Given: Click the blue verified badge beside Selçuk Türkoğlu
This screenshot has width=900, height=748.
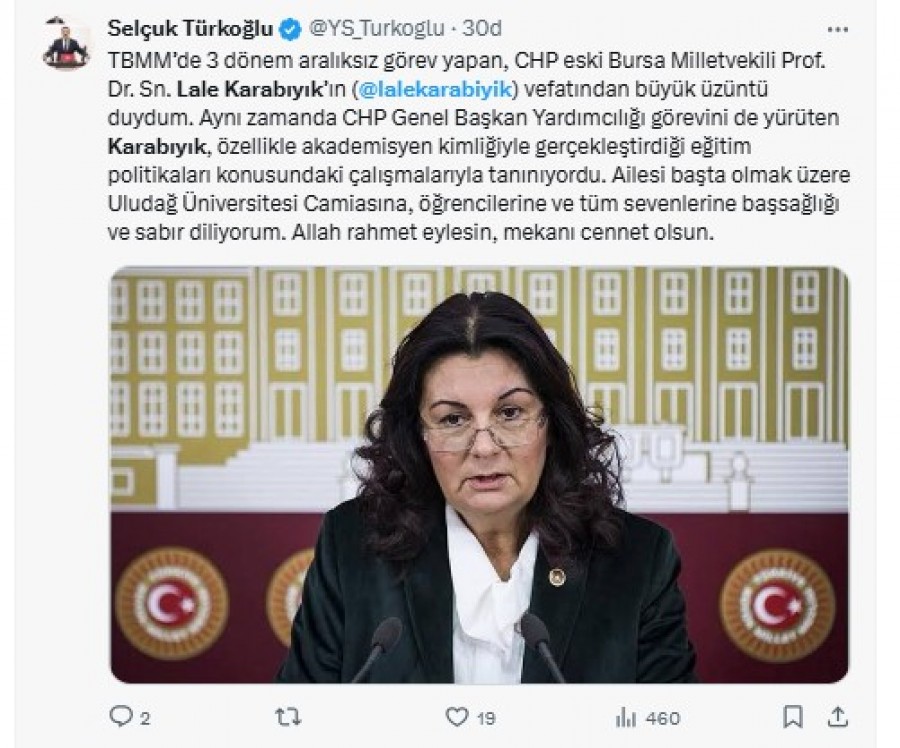Looking at the screenshot, I should tap(290, 29).
